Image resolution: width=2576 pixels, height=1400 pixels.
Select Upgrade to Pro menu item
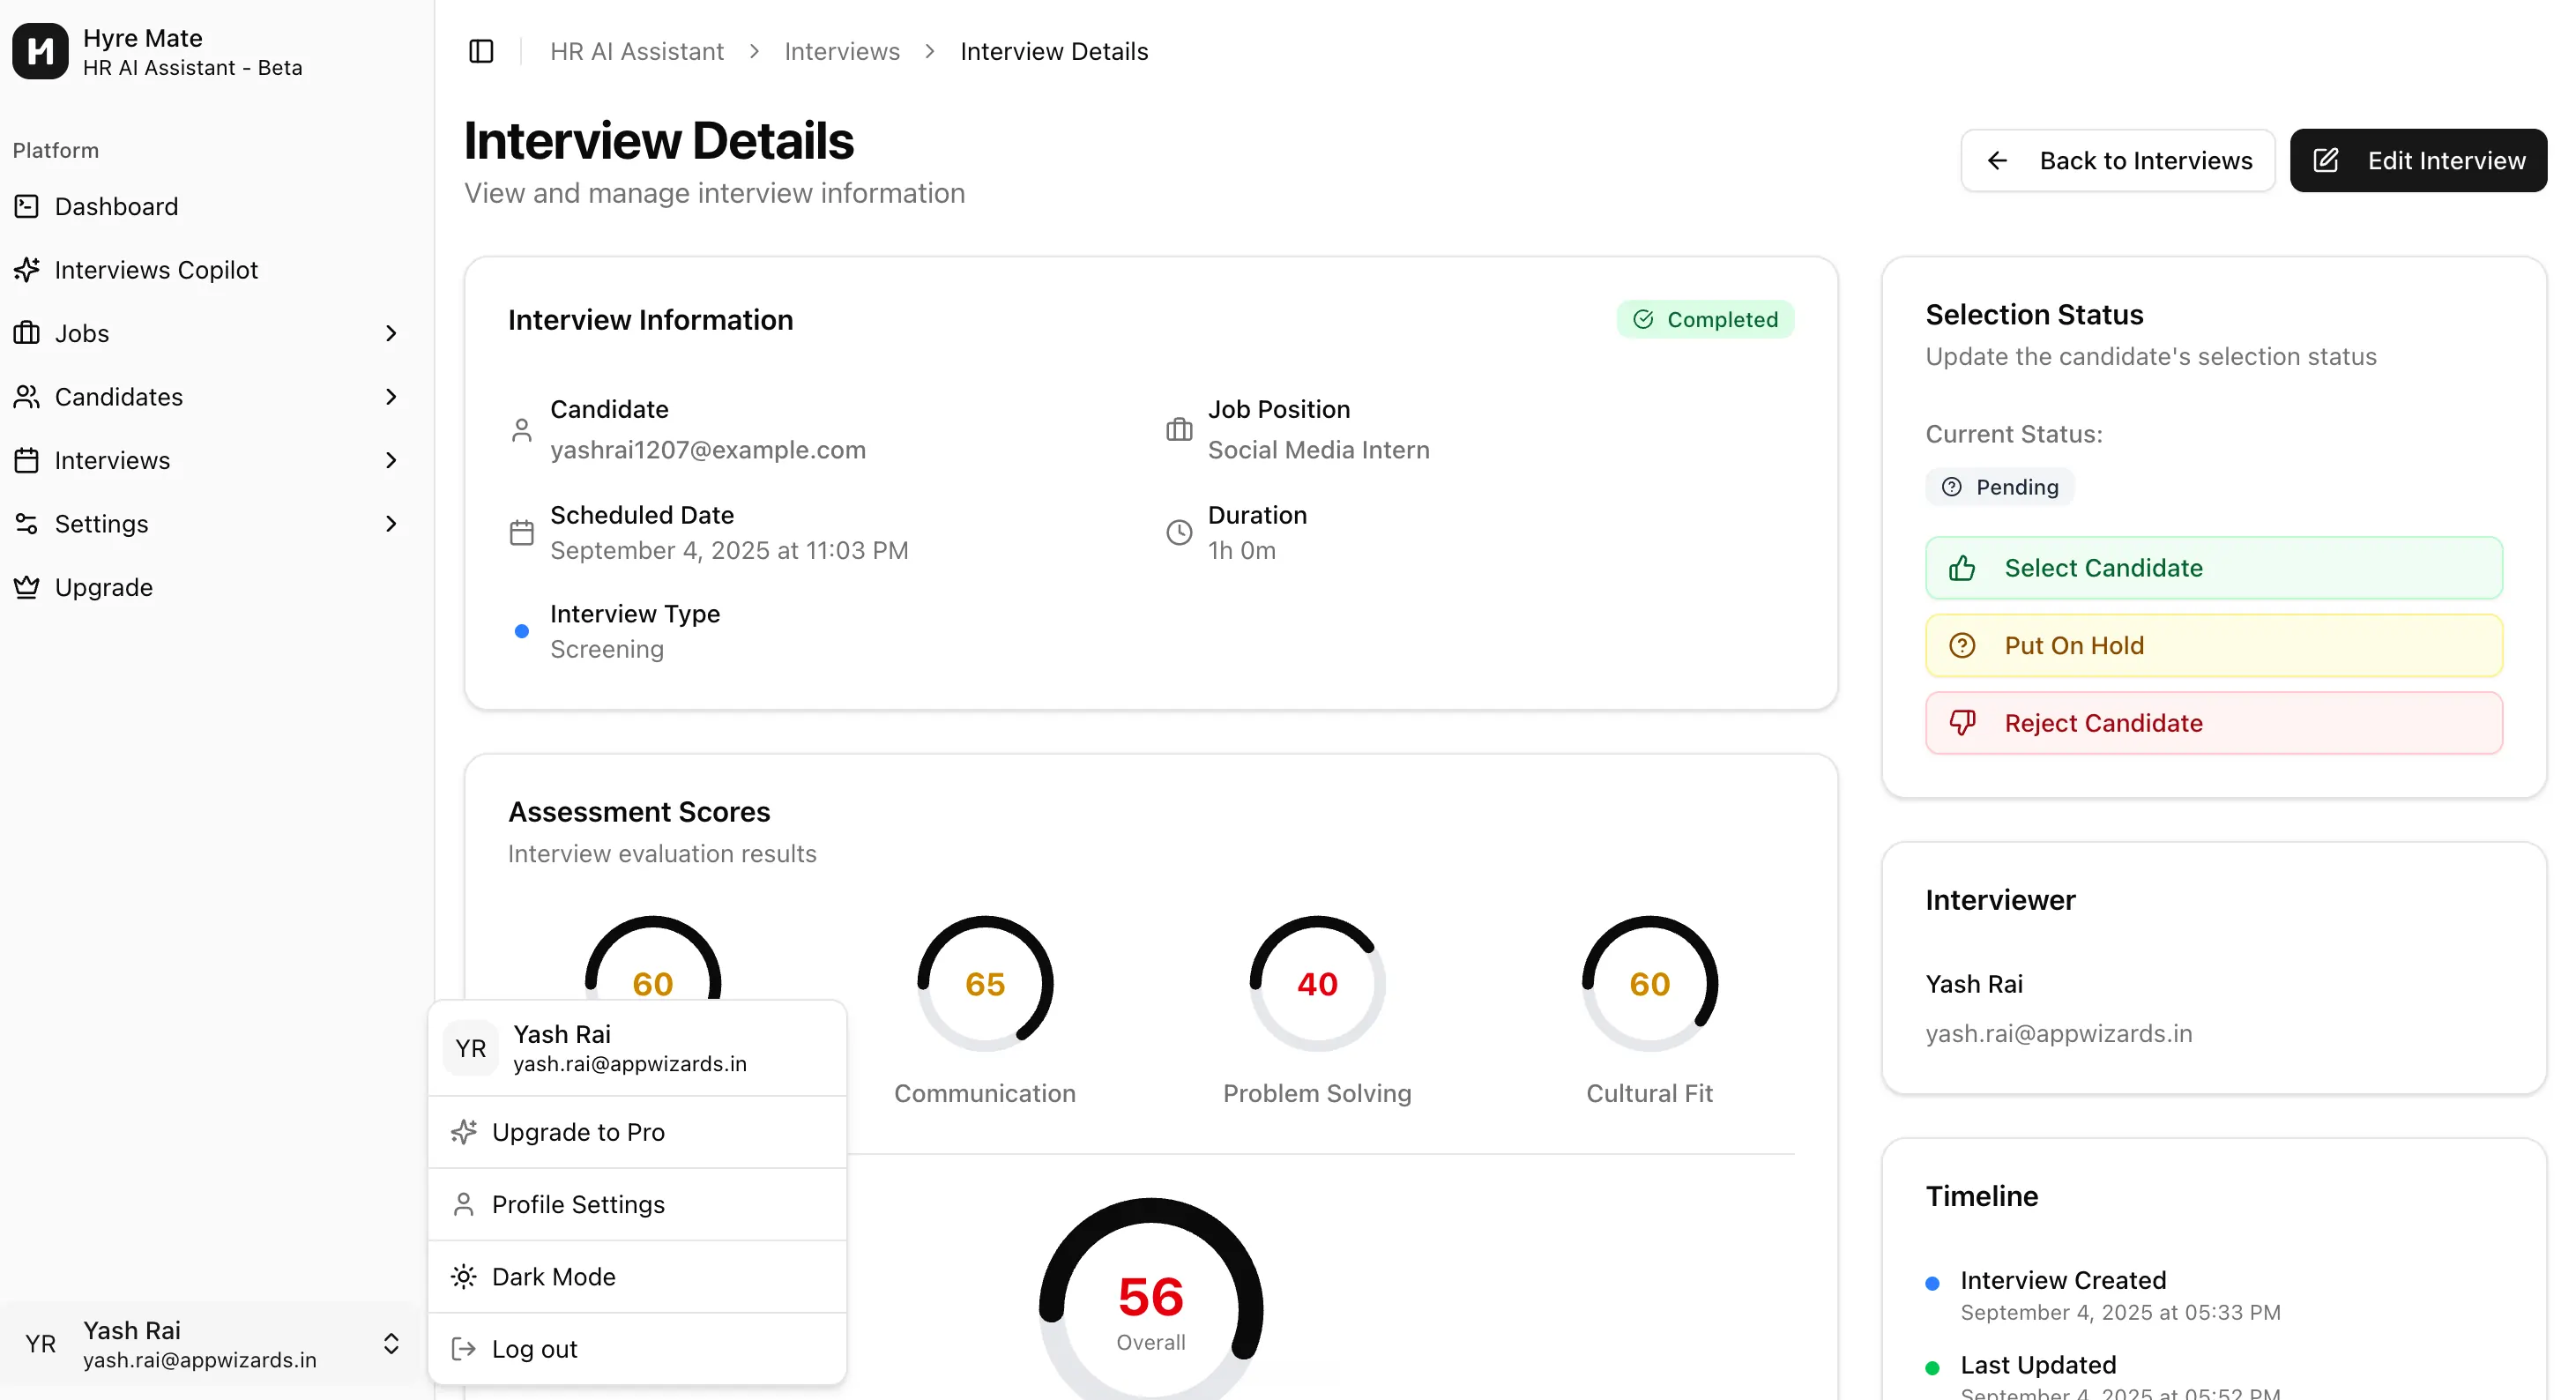point(637,1132)
